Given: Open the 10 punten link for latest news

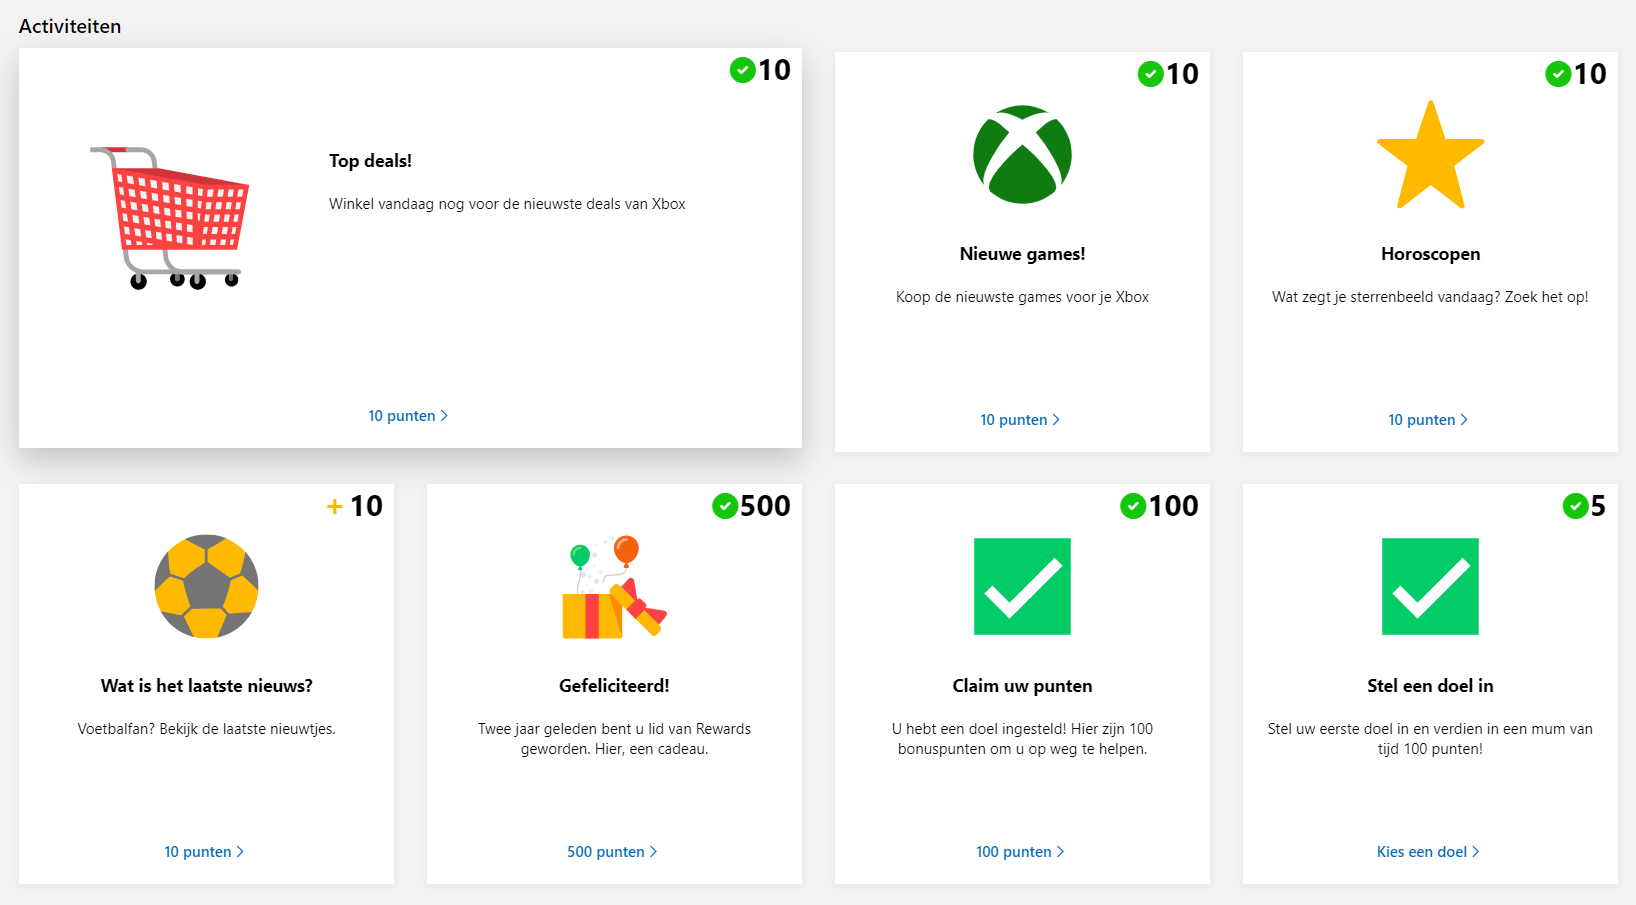Looking at the screenshot, I should pos(204,852).
